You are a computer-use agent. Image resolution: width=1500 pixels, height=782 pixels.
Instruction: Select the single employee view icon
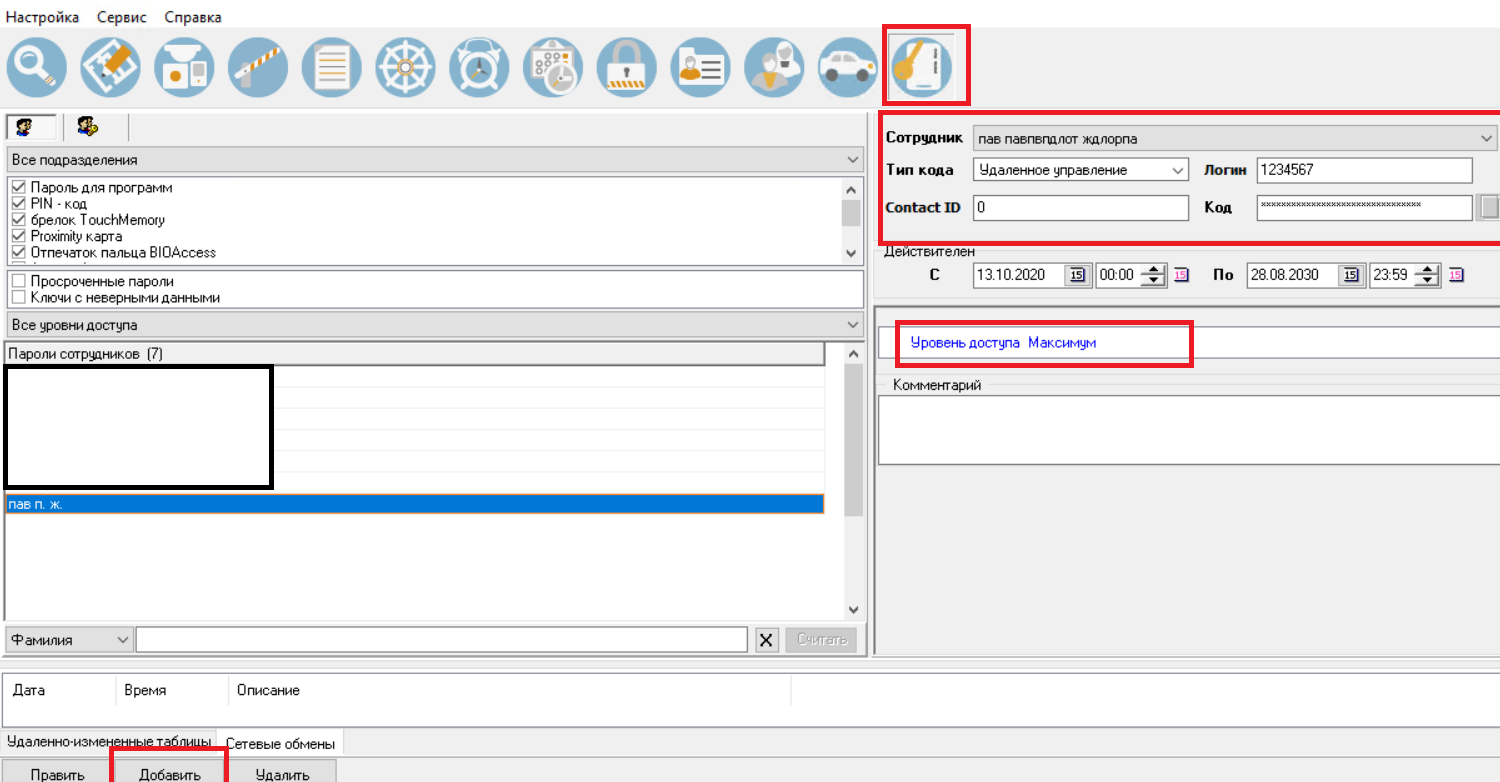pos(31,127)
